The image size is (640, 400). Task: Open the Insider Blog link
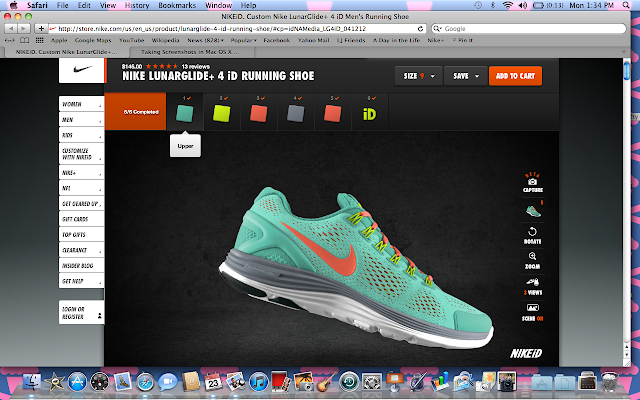(81, 266)
